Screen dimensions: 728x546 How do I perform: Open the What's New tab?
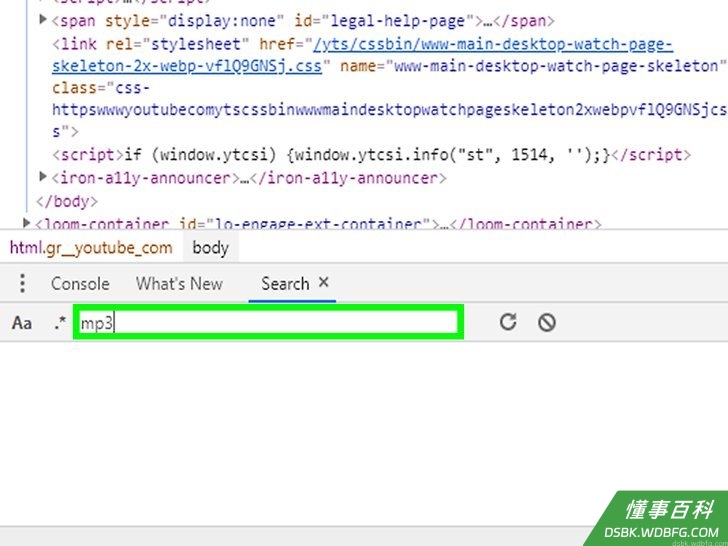tap(179, 284)
